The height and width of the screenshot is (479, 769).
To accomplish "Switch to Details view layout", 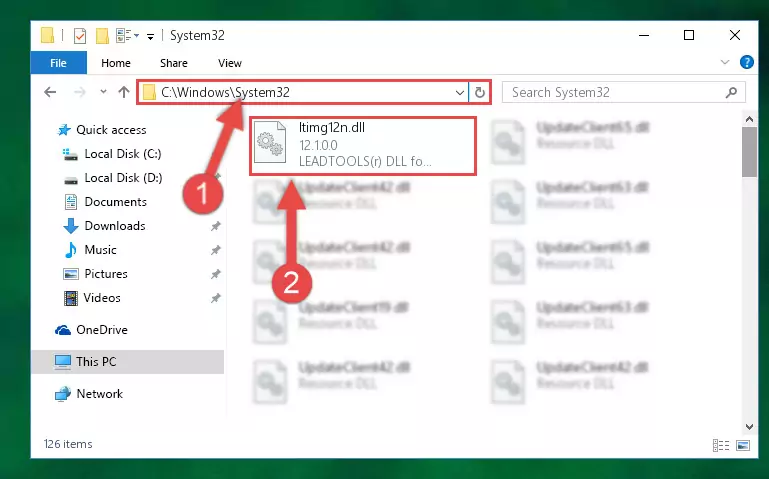I will 721,445.
